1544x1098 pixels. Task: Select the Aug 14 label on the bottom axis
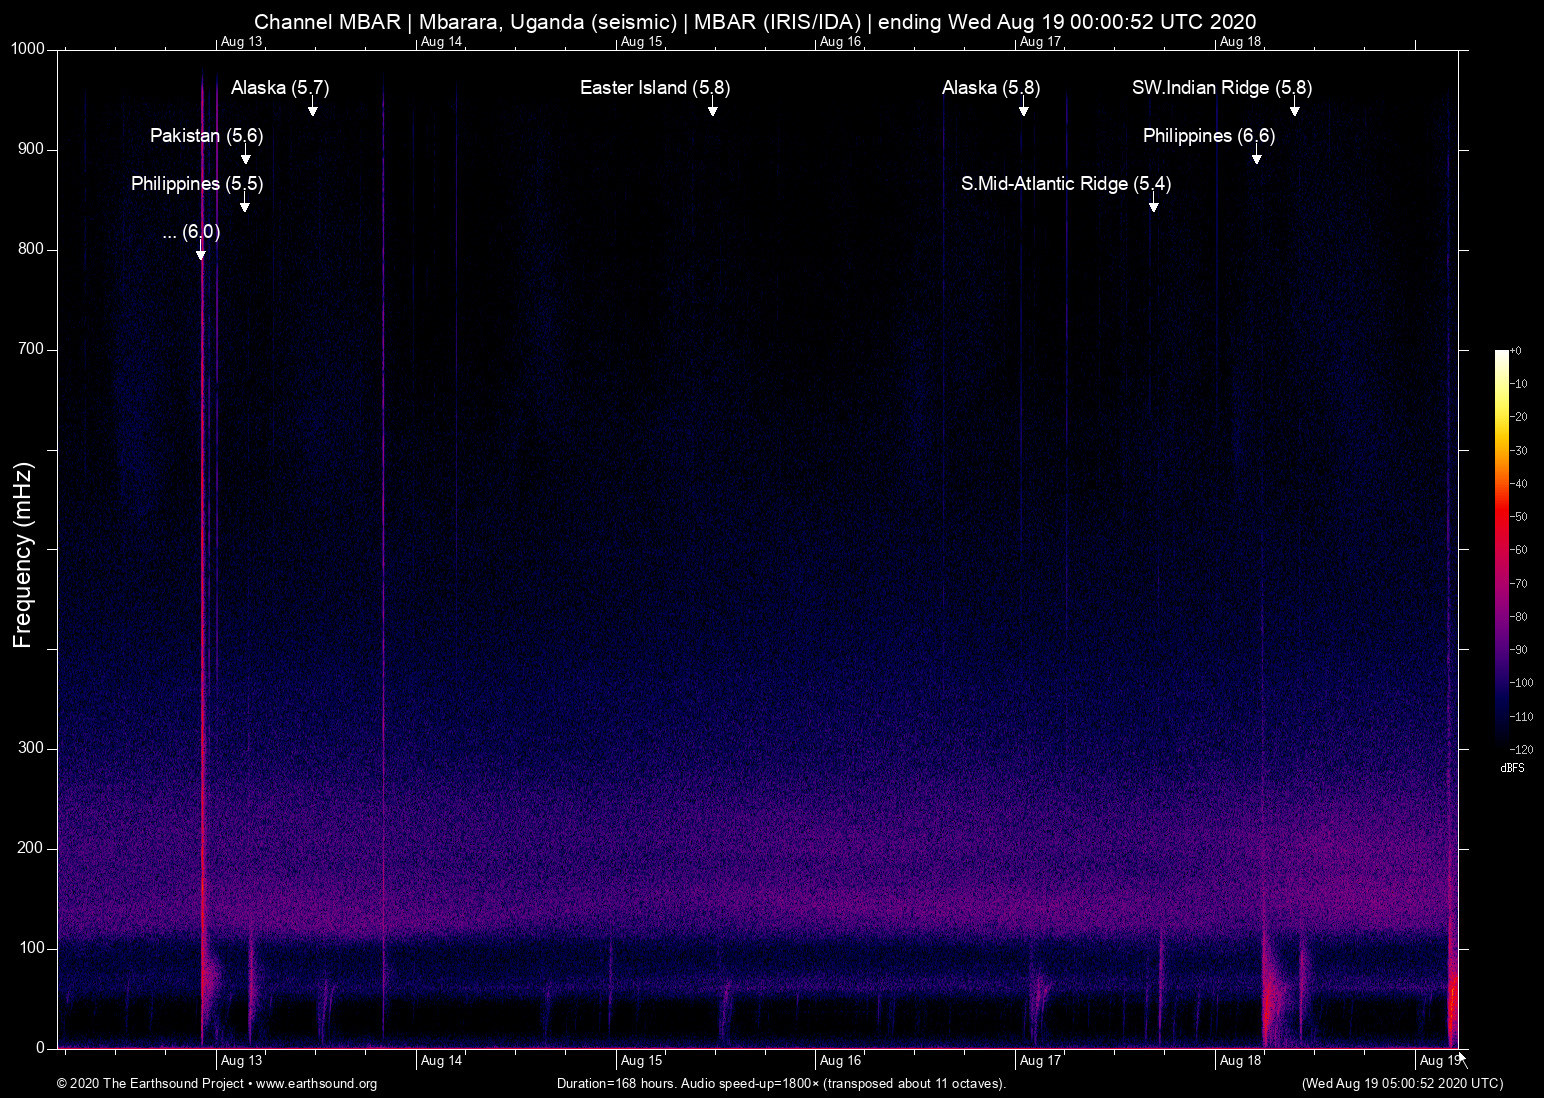coord(441,1061)
